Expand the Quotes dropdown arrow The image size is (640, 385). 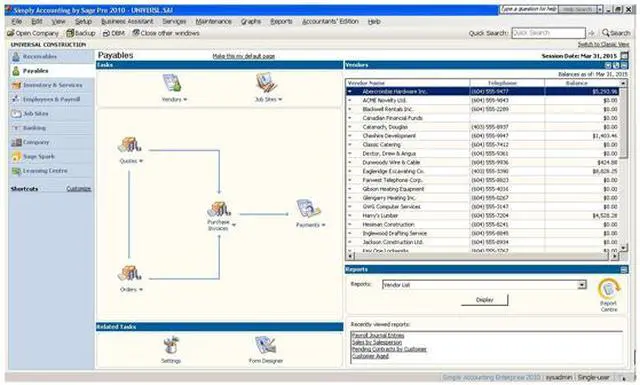point(141,161)
